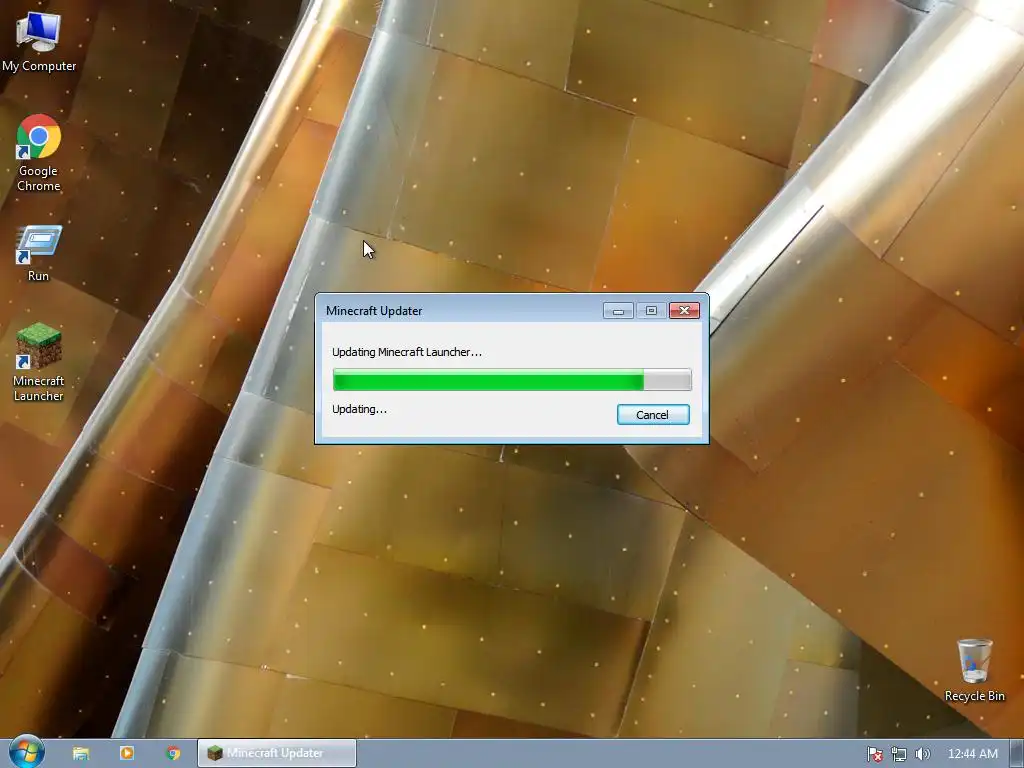Viewport: 1024px width, 768px height.
Task: Open Windows Explorer from the taskbar
Action: tap(81, 753)
